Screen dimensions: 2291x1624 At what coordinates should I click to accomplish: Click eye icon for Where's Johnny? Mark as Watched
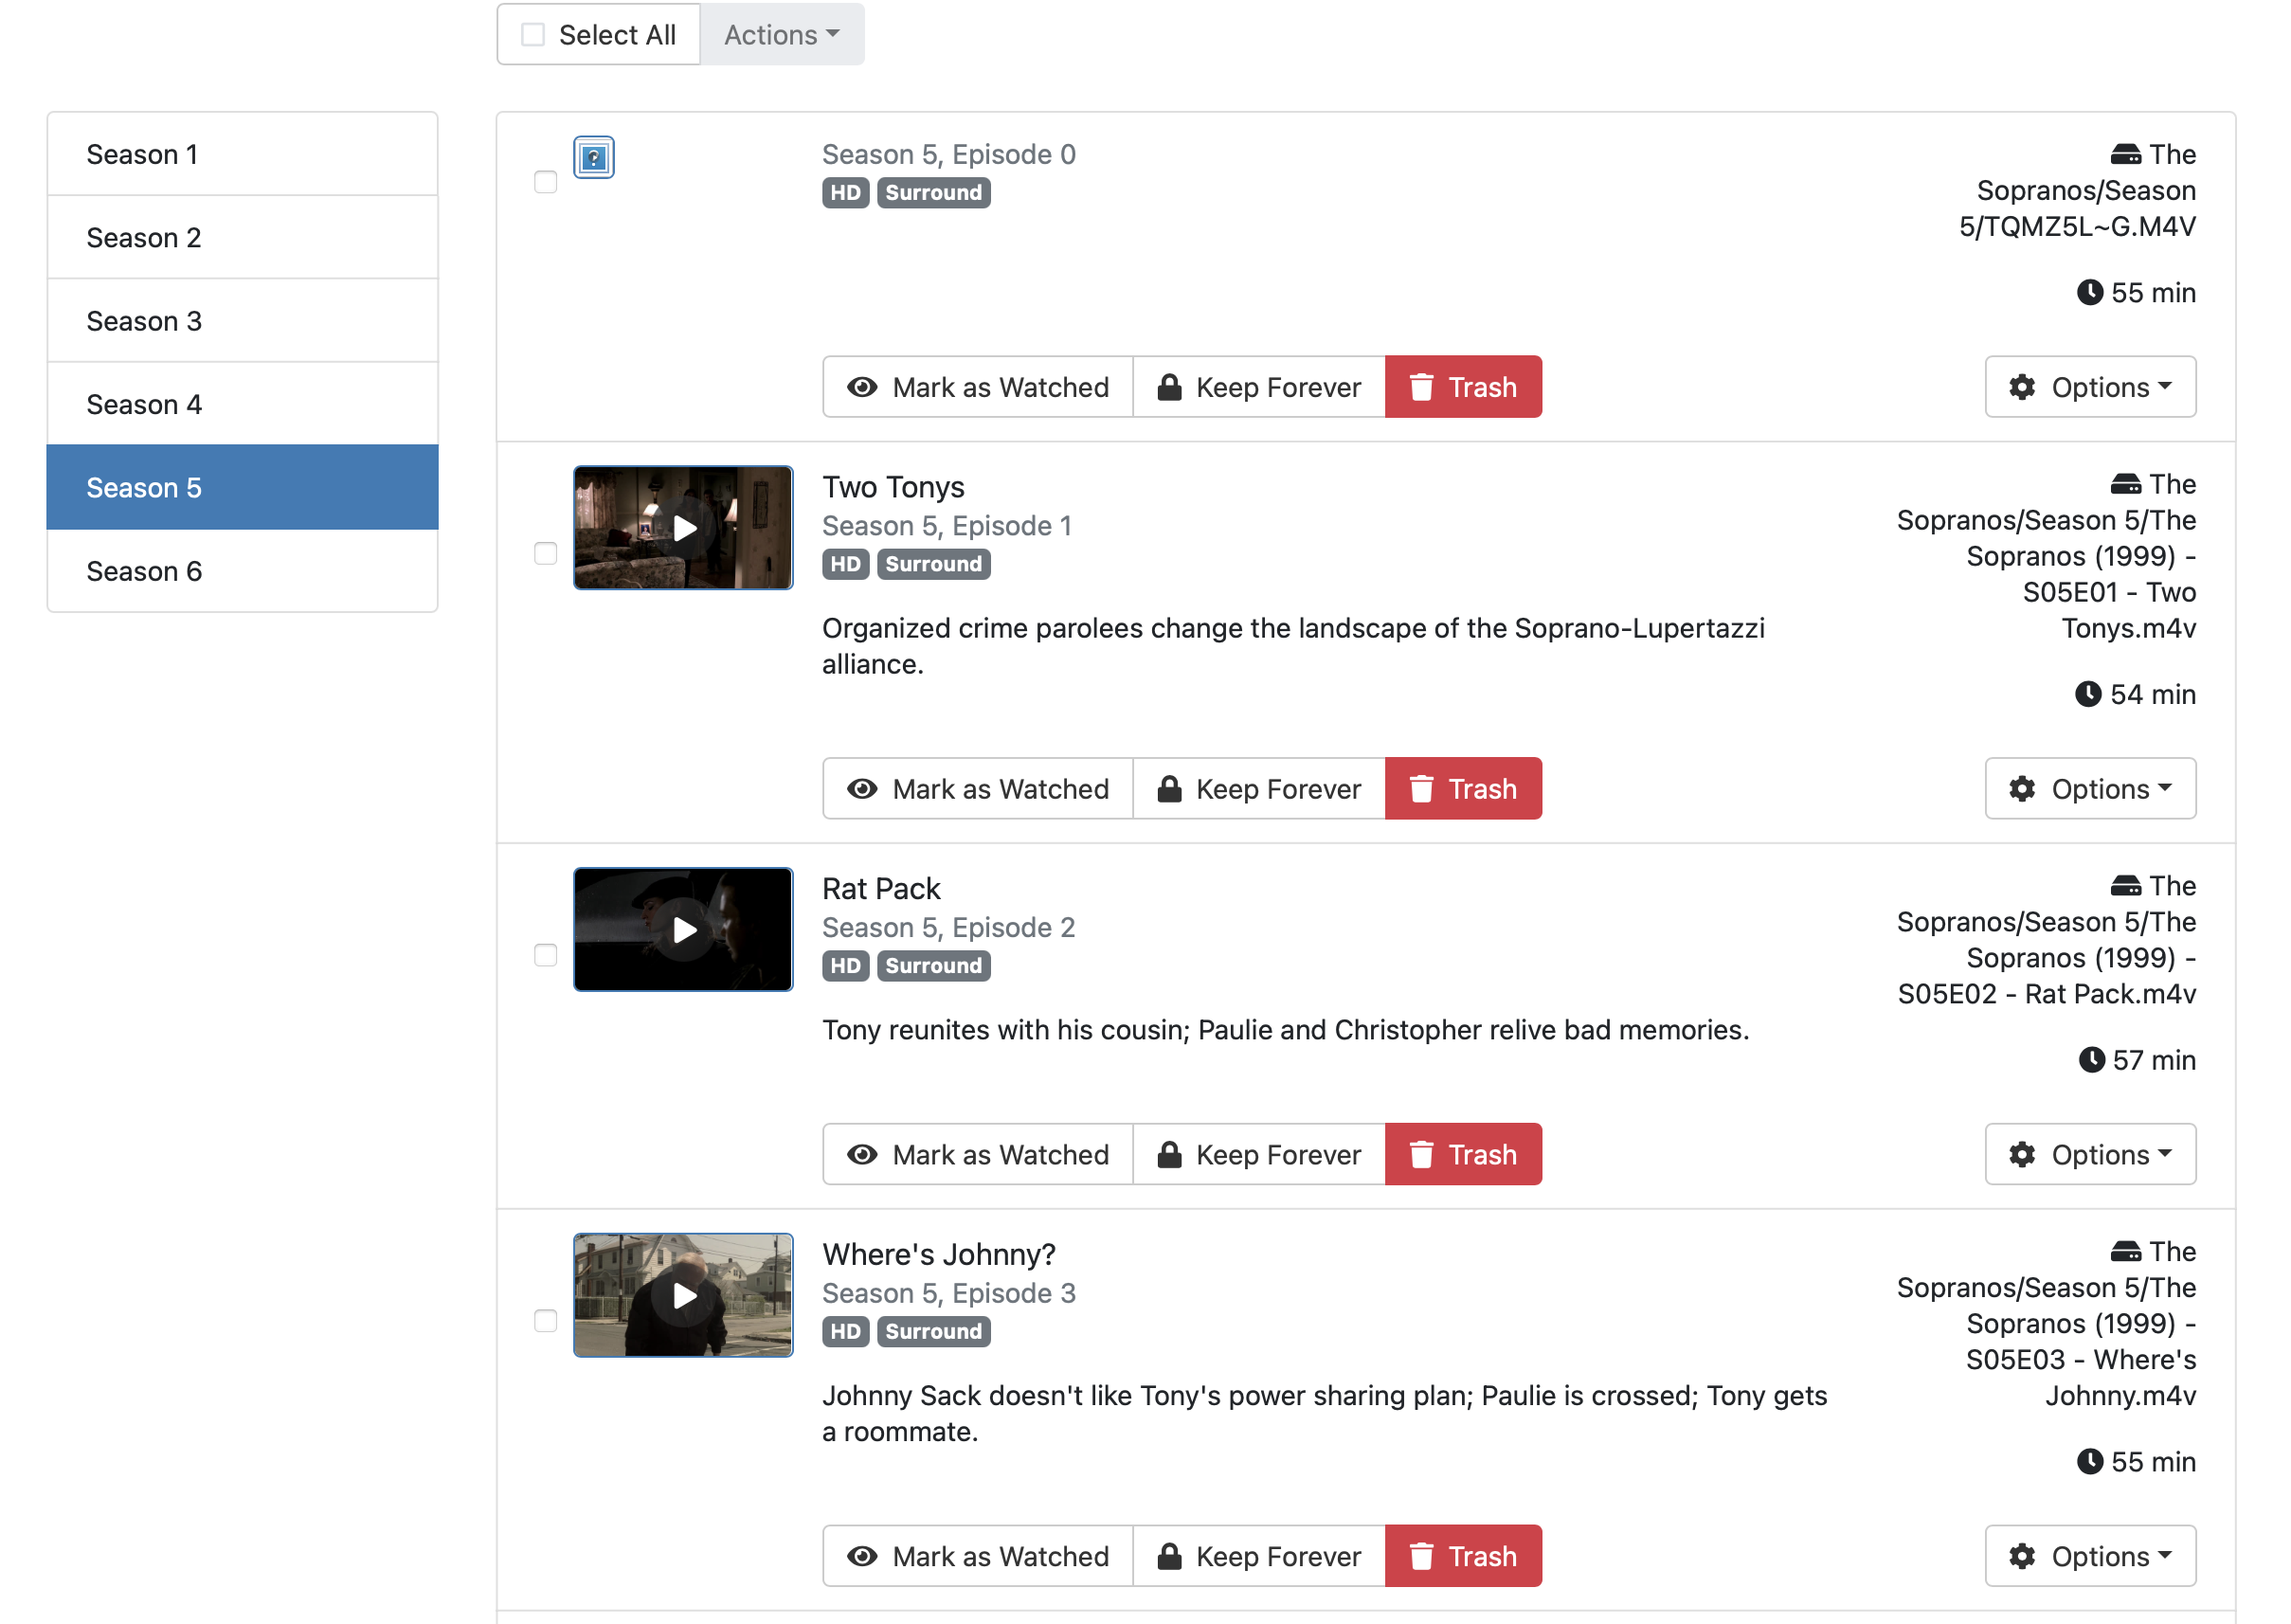coord(862,1557)
